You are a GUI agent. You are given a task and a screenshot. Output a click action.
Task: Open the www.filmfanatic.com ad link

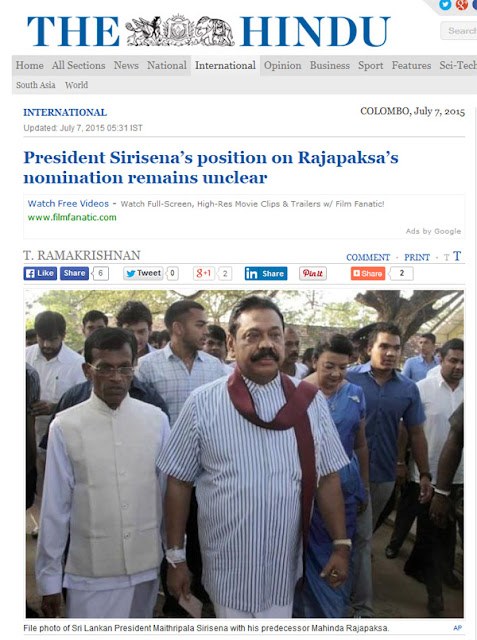click(x=72, y=217)
